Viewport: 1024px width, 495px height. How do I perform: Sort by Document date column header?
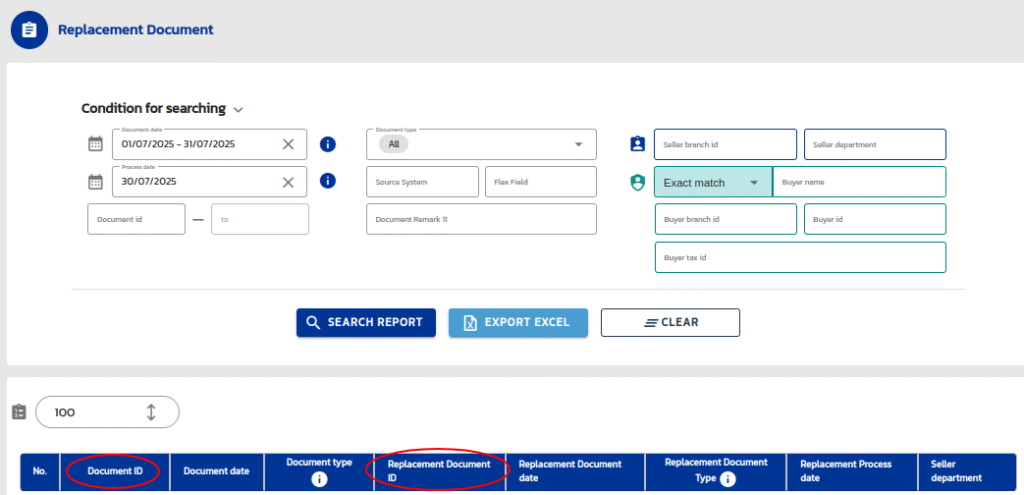(x=216, y=471)
